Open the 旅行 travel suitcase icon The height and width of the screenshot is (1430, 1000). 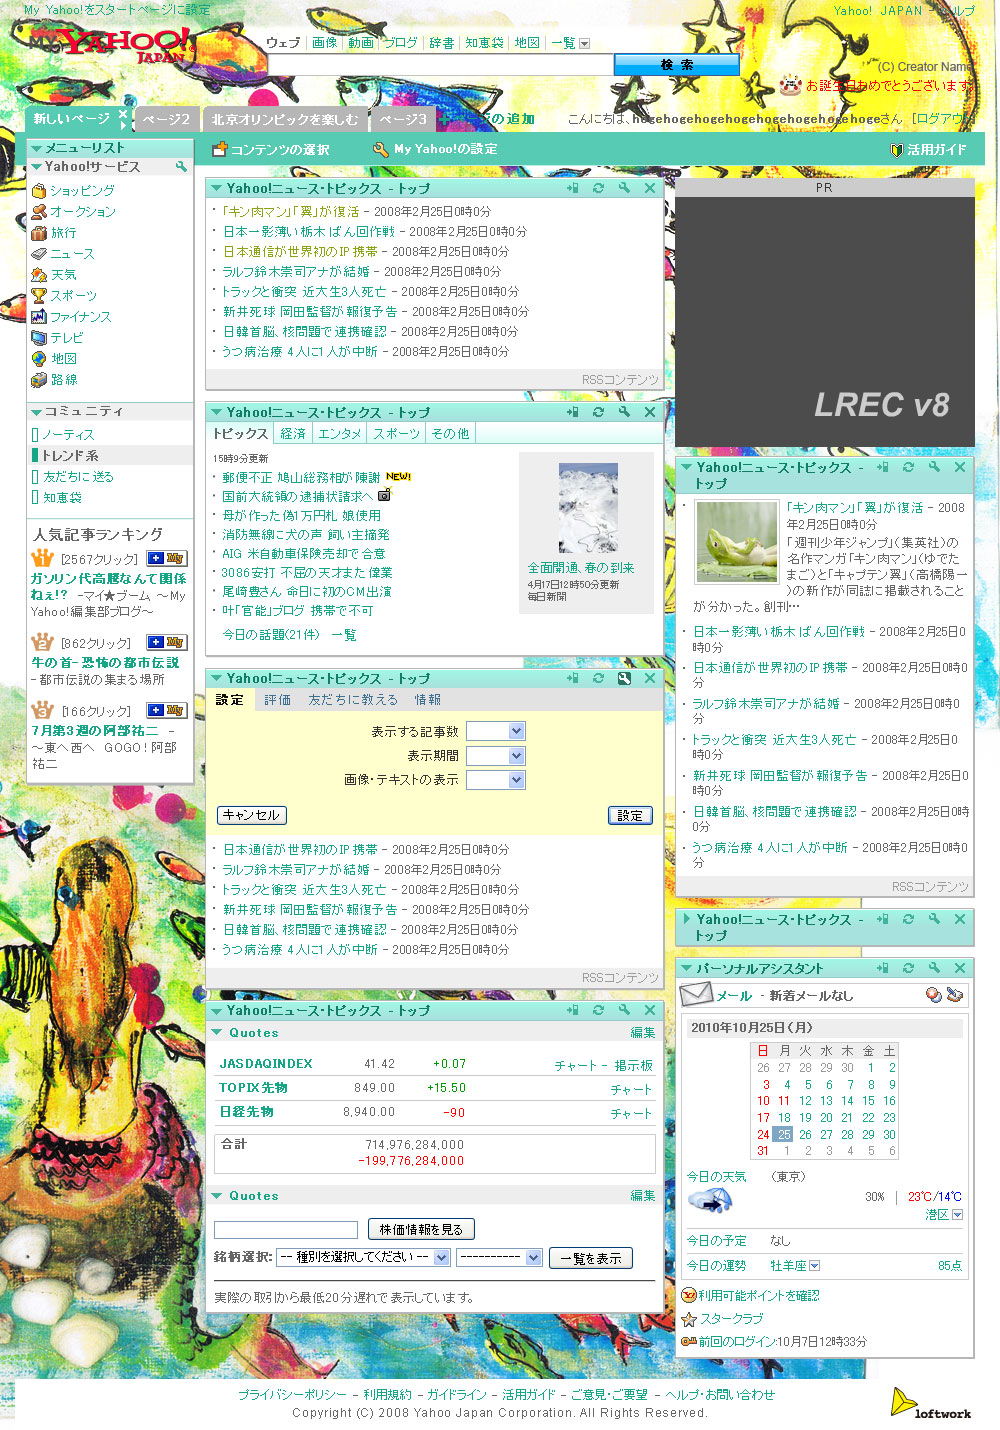tap(39, 232)
